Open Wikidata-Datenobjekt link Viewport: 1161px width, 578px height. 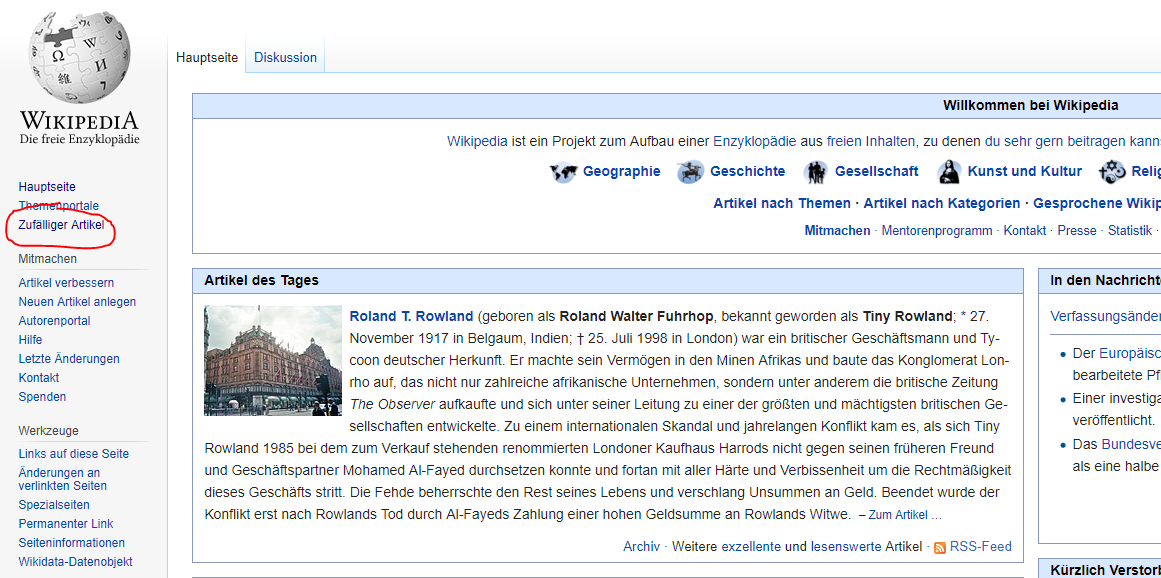point(76,562)
